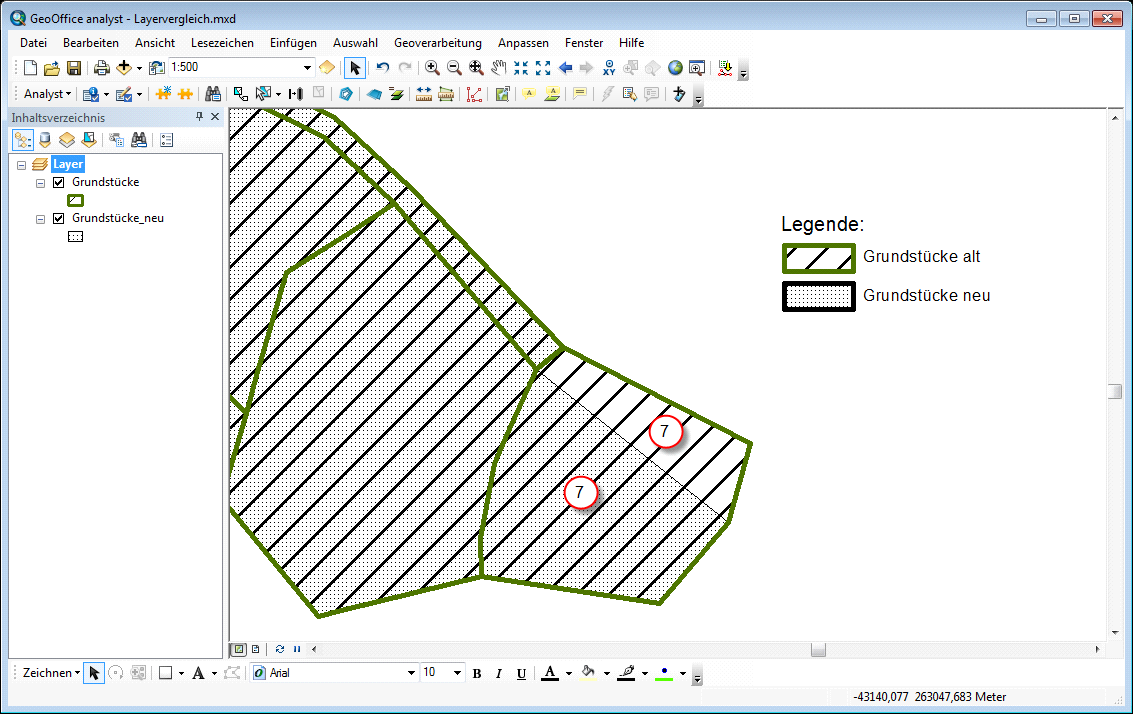Open the Analyst toolbar menu button
1133x714 pixels.
(x=47, y=94)
